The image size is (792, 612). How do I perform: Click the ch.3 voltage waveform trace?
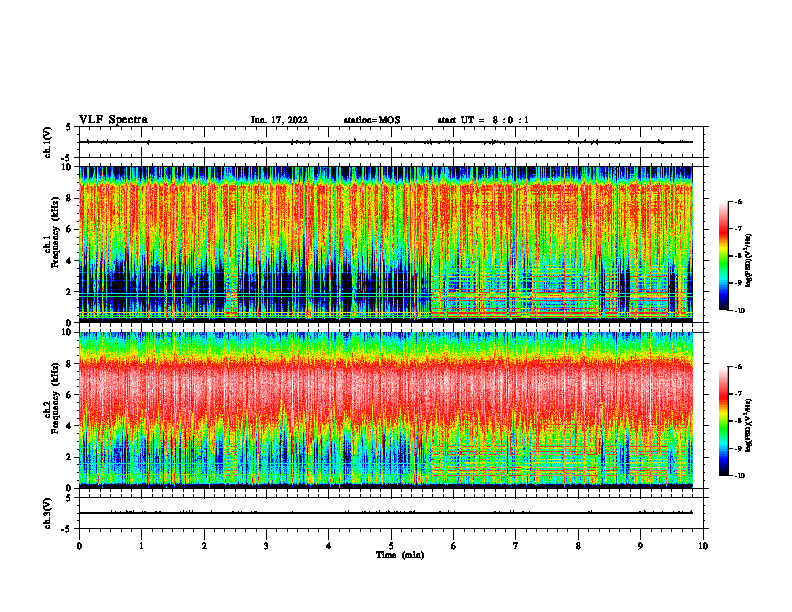(x=386, y=513)
